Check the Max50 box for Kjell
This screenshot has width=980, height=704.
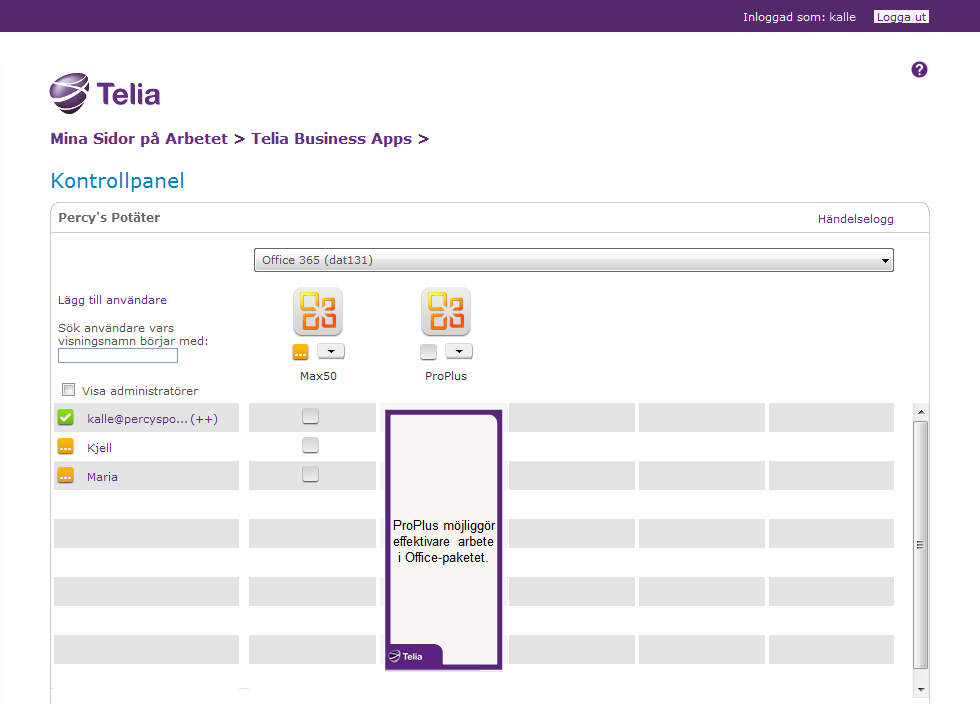click(311, 445)
